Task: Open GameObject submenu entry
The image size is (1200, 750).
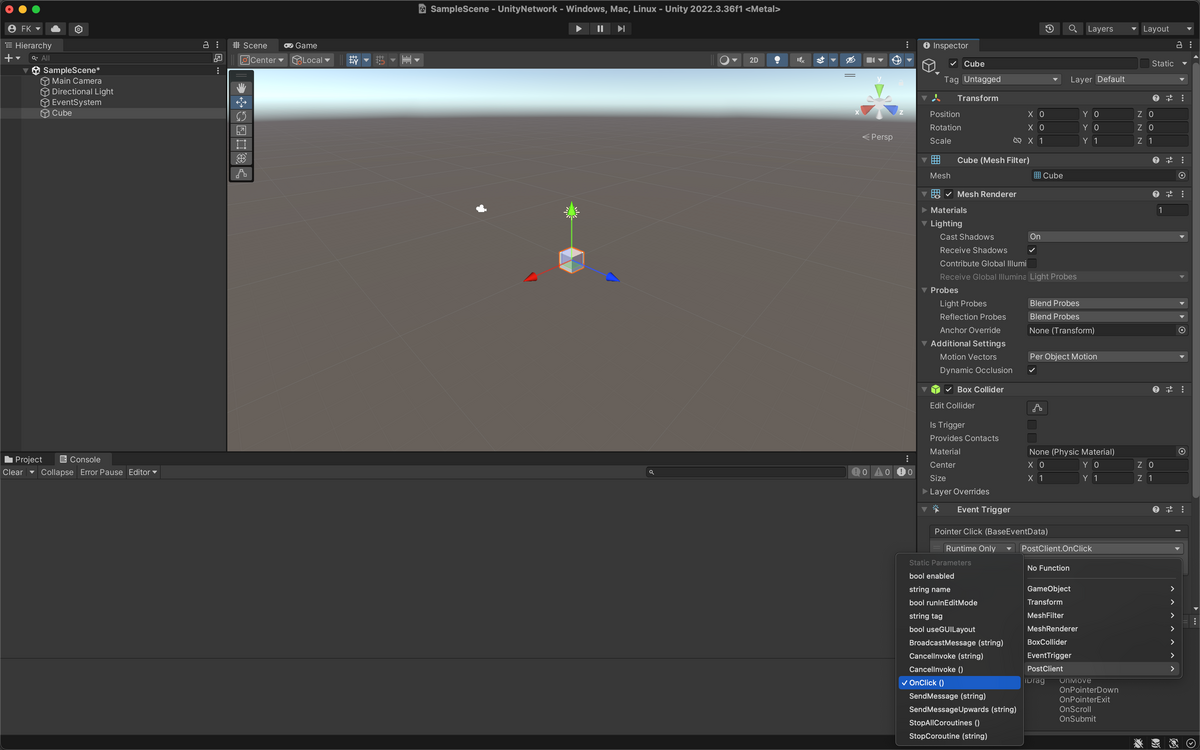Action: pyautogui.click(x=1101, y=589)
